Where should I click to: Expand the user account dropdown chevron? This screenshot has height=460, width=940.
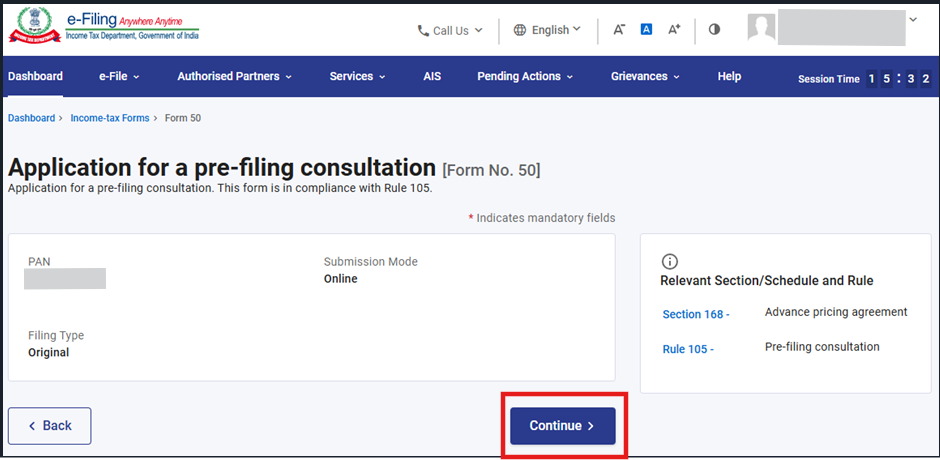pos(913,20)
